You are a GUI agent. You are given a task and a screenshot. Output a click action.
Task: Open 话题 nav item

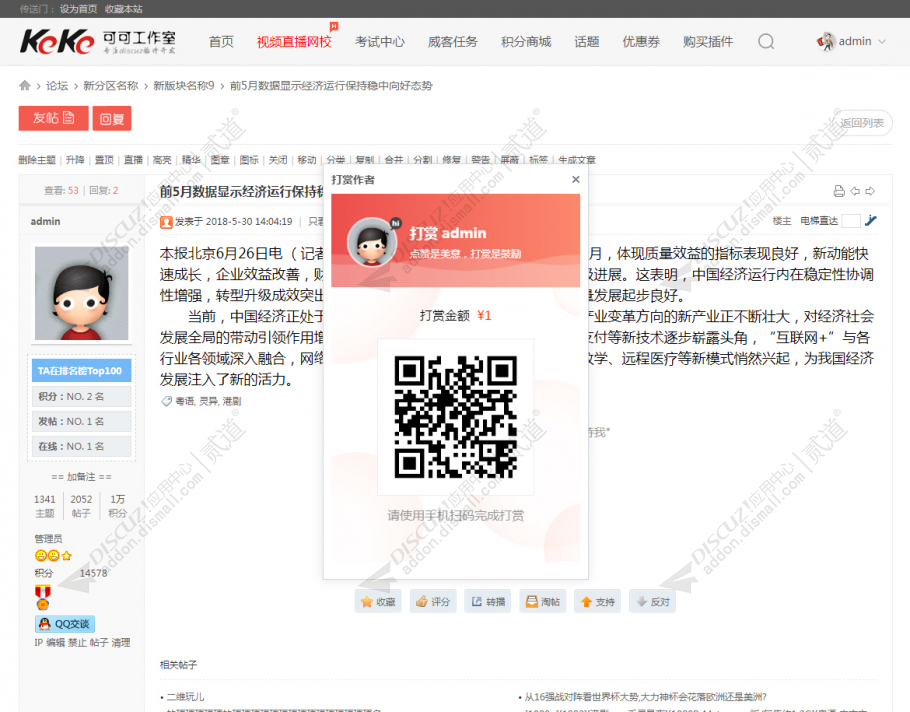point(587,42)
